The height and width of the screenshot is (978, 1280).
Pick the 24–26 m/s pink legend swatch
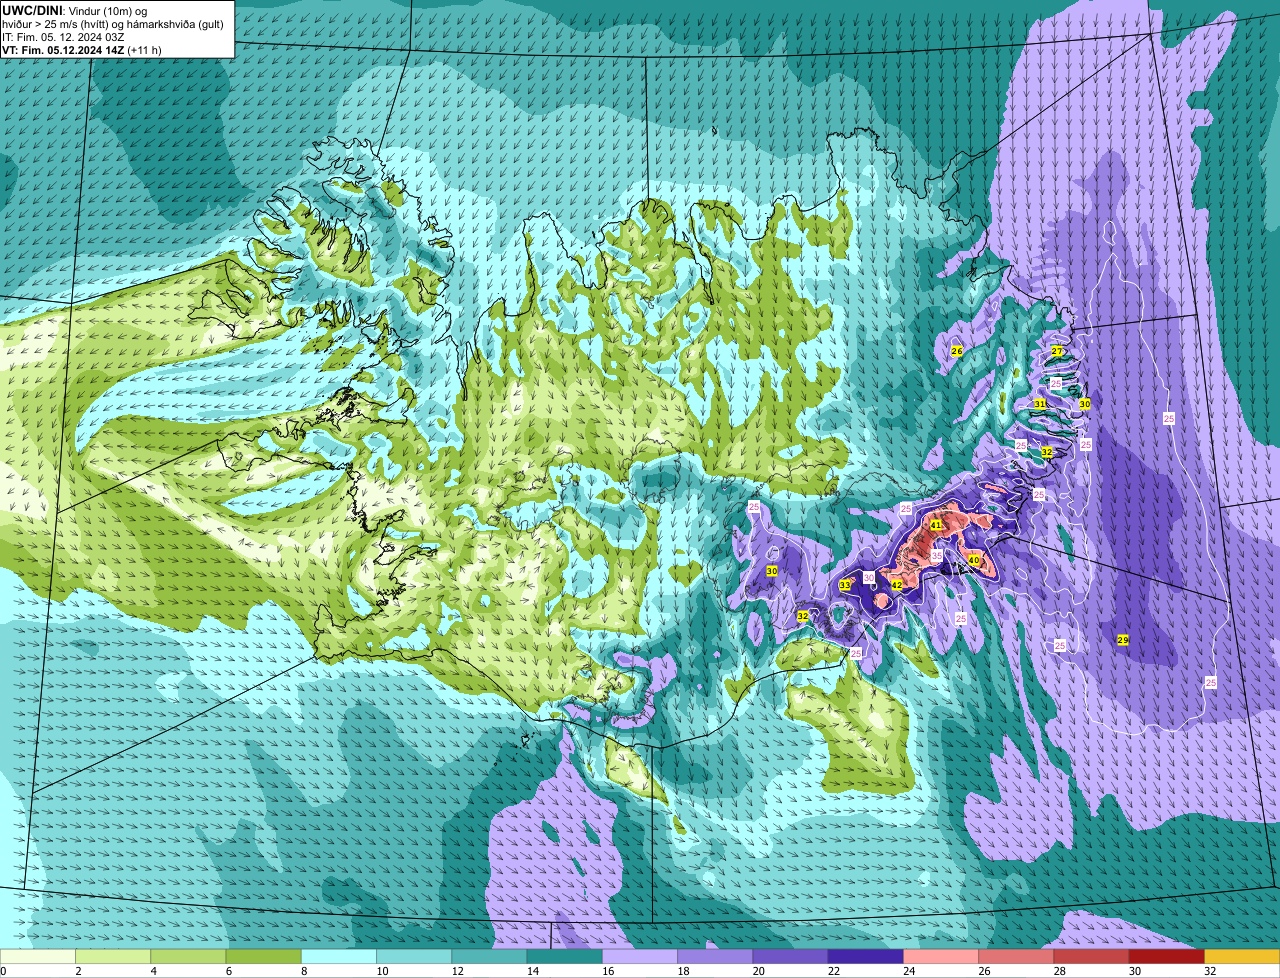click(x=941, y=957)
